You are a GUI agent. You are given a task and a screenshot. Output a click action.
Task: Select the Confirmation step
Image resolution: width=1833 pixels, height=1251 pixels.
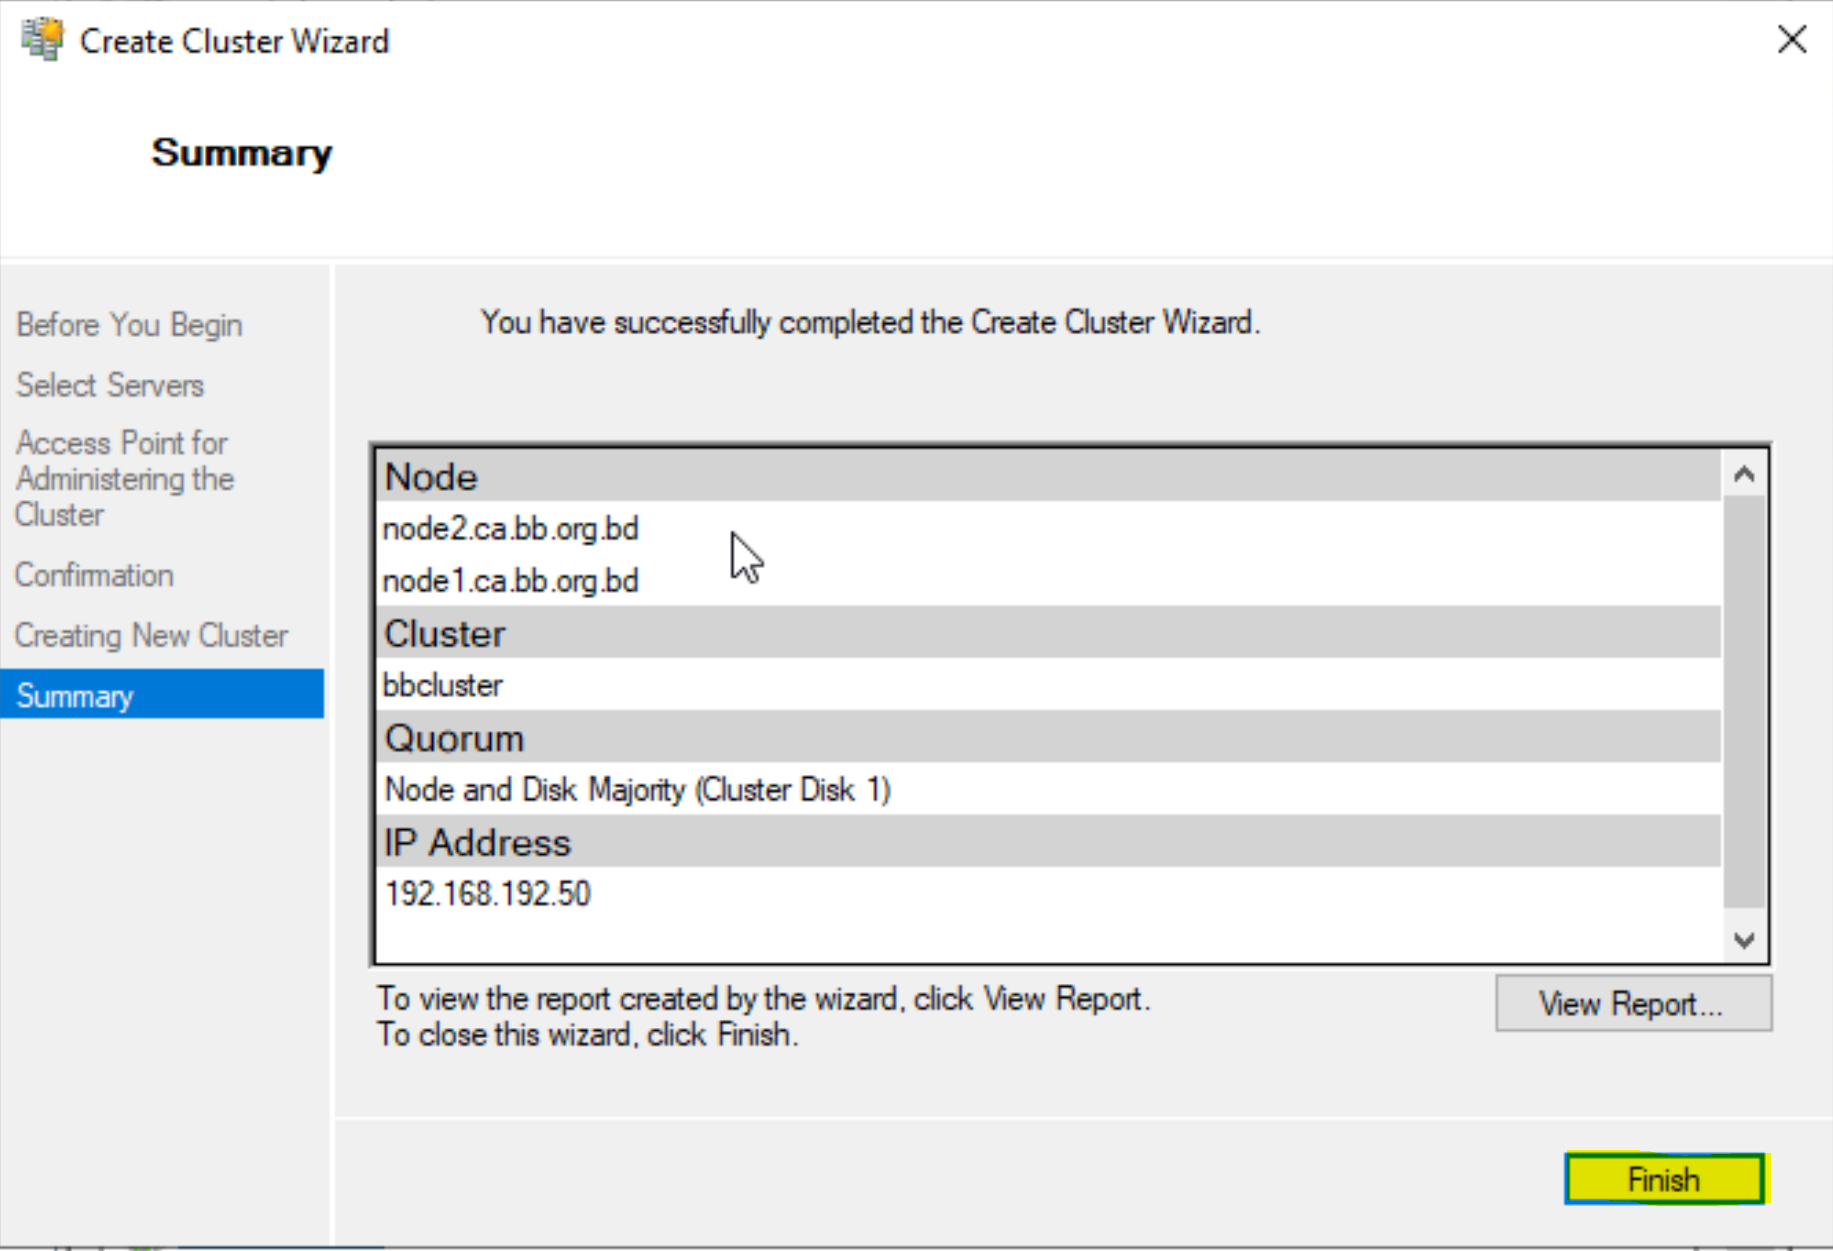[94, 575]
